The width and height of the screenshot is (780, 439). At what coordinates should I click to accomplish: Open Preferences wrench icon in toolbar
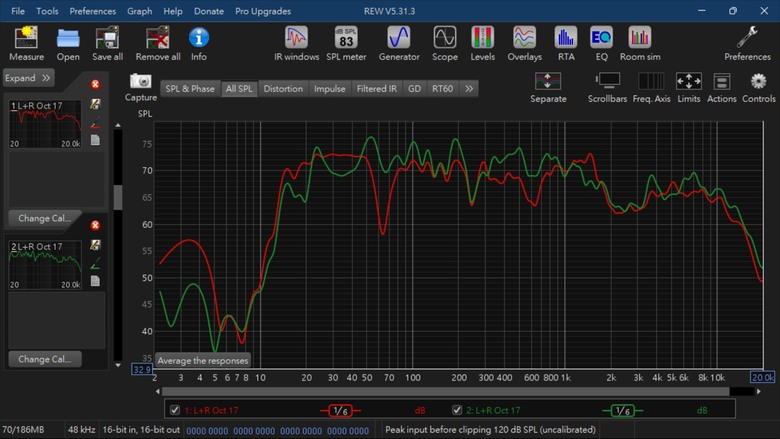point(747,38)
